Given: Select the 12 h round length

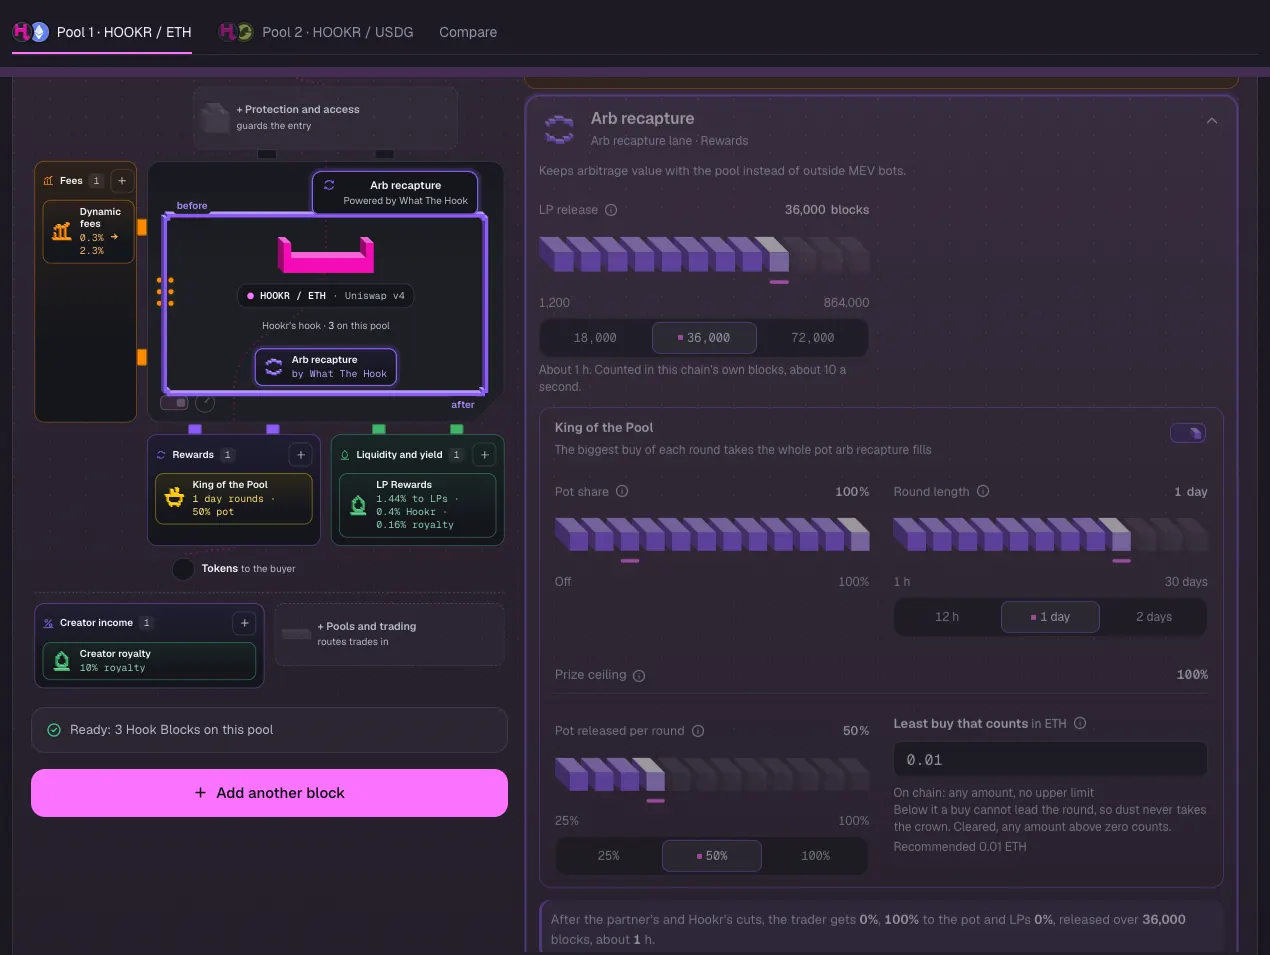Looking at the screenshot, I should click(947, 617).
